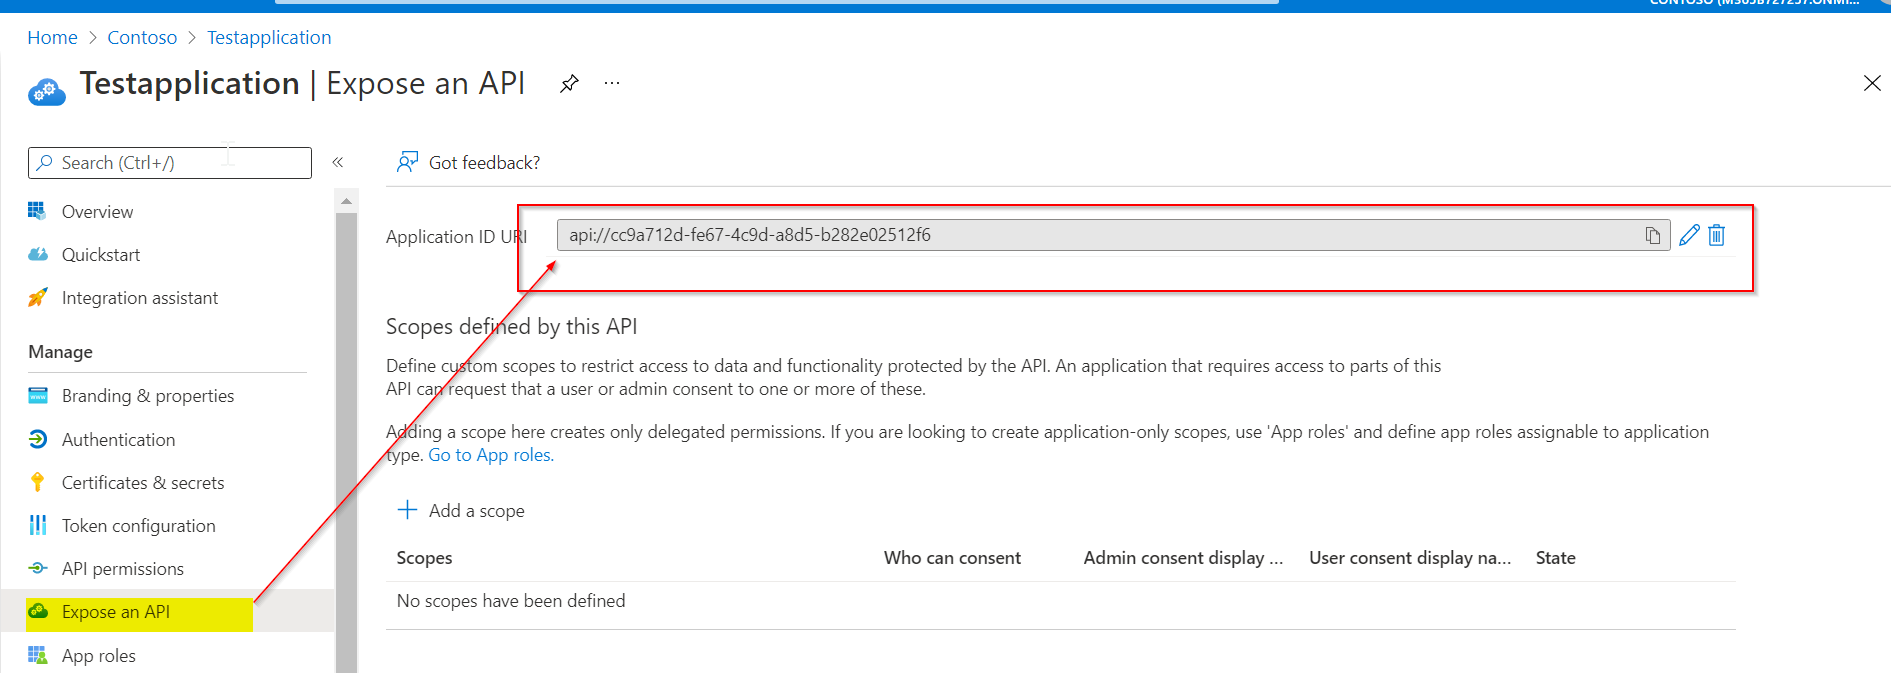Open the more options ellipsis next to title
The image size is (1891, 673).
click(x=612, y=83)
